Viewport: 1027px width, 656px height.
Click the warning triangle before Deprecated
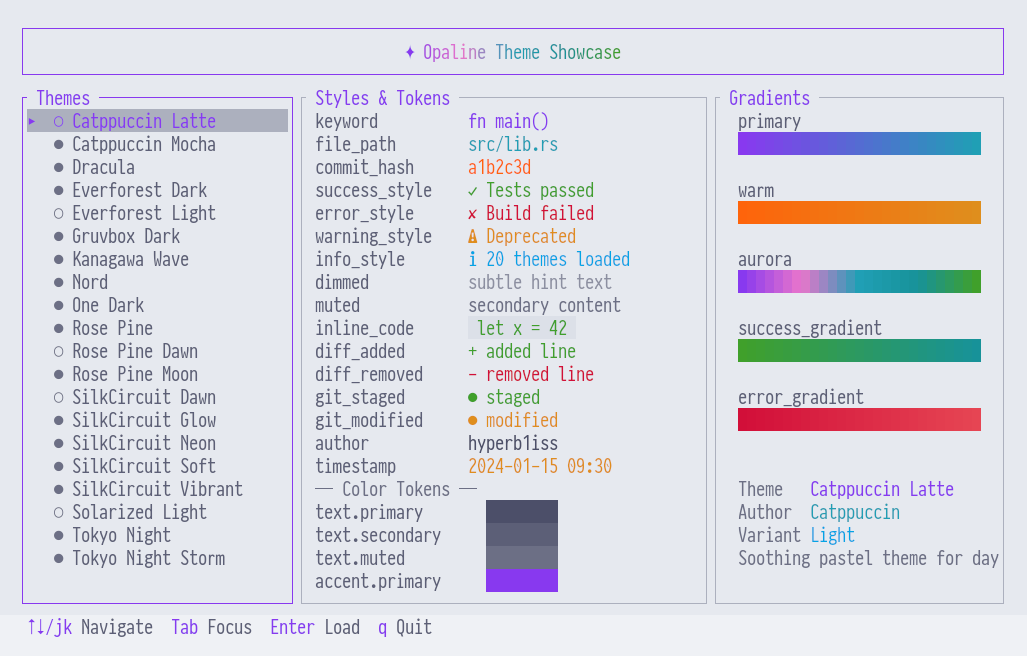[x=473, y=236]
